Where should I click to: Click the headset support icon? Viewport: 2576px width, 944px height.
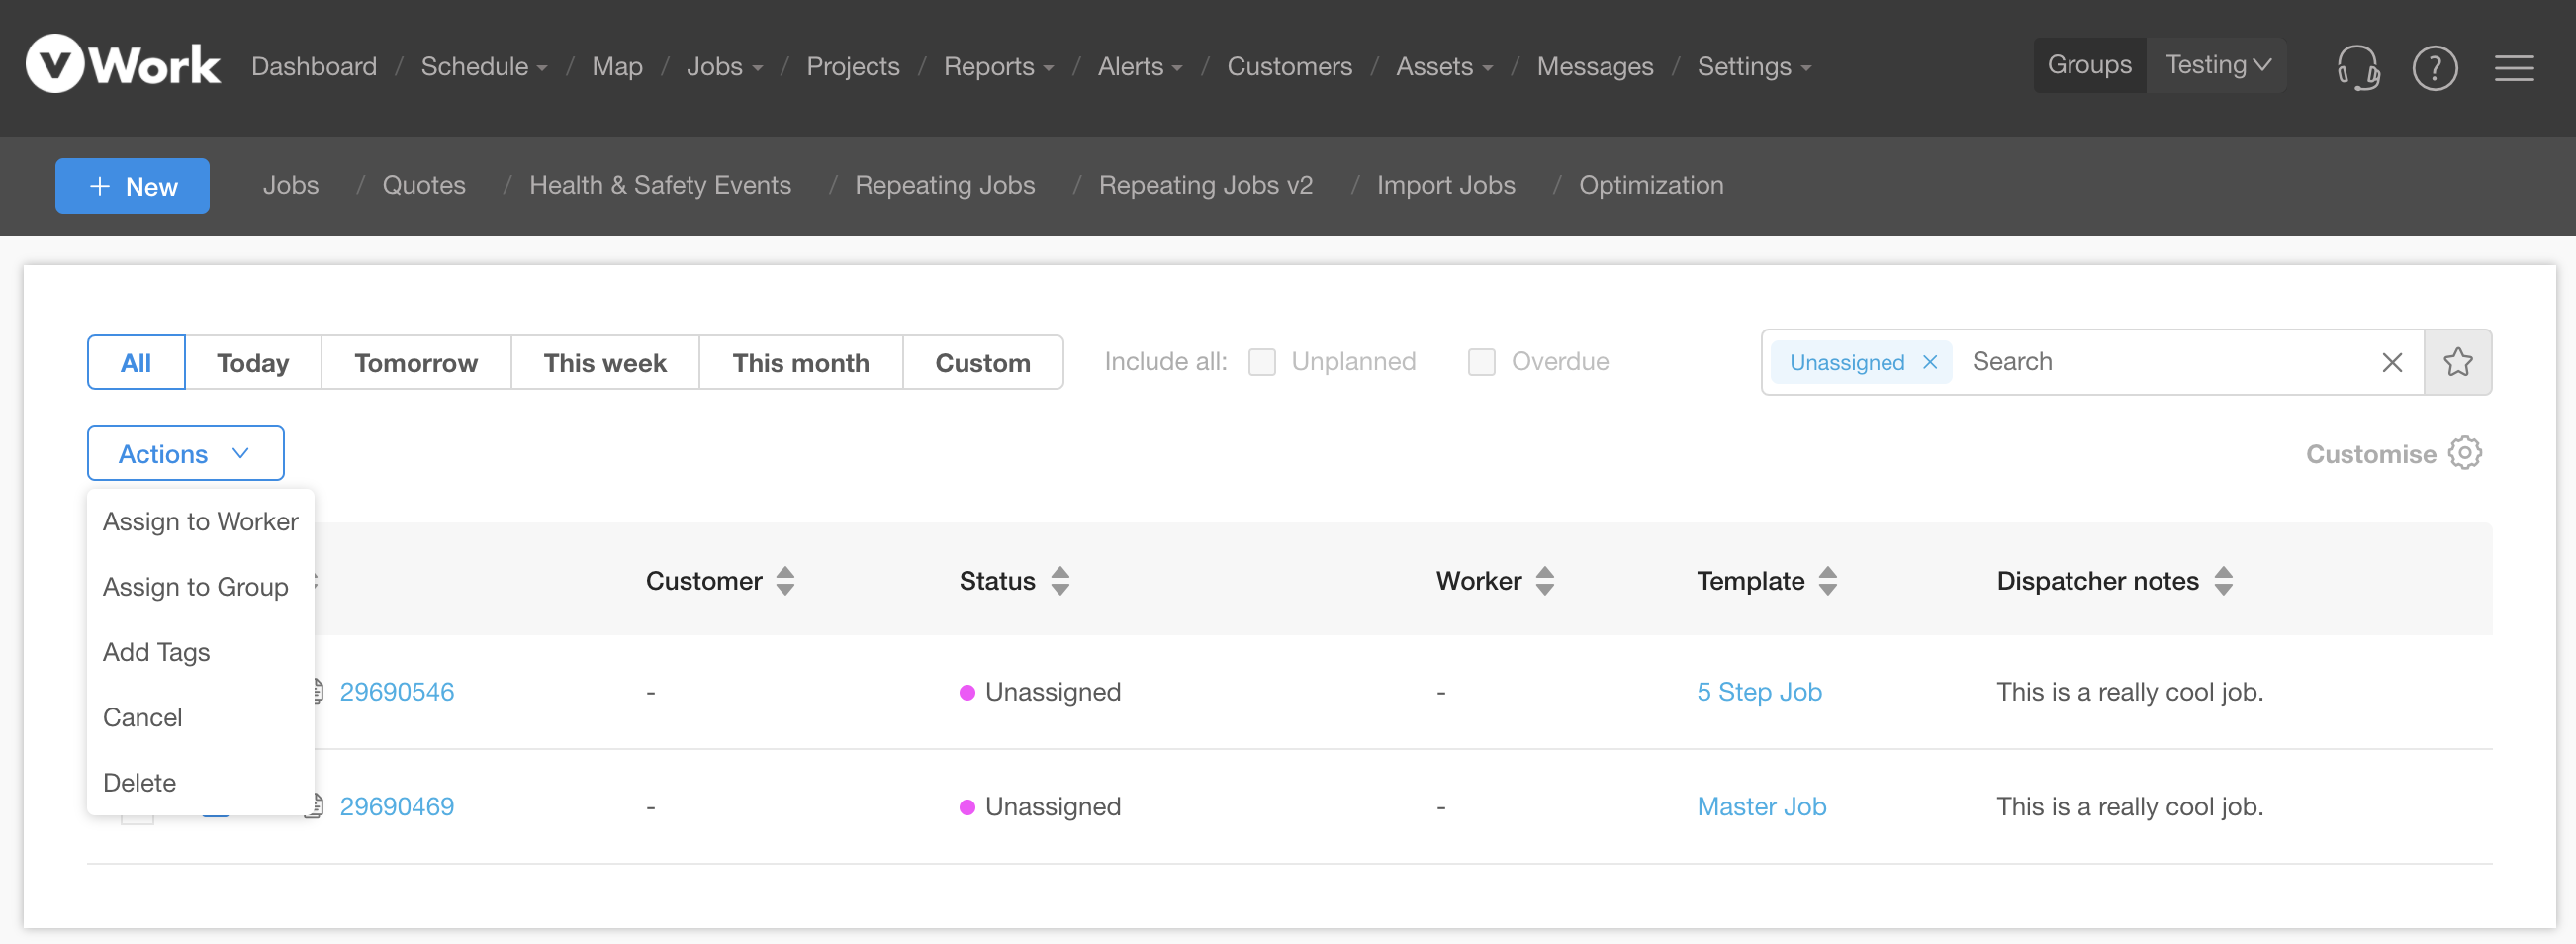point(2358,67)
